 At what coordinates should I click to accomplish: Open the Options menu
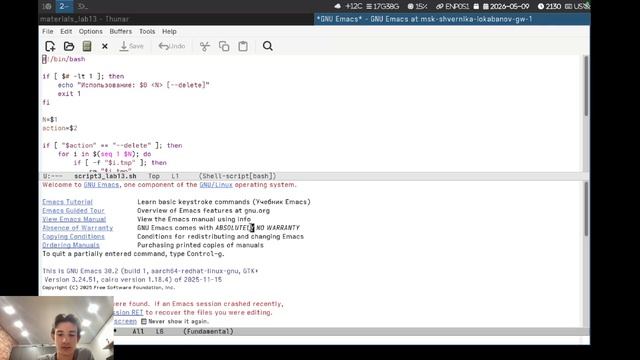point(91,31)
